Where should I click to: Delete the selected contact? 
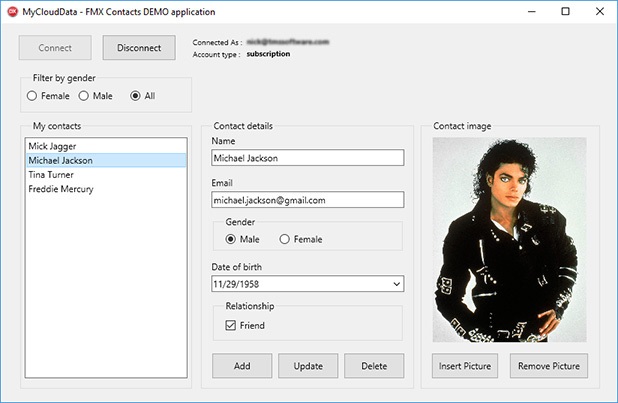[x=374, y=366]
